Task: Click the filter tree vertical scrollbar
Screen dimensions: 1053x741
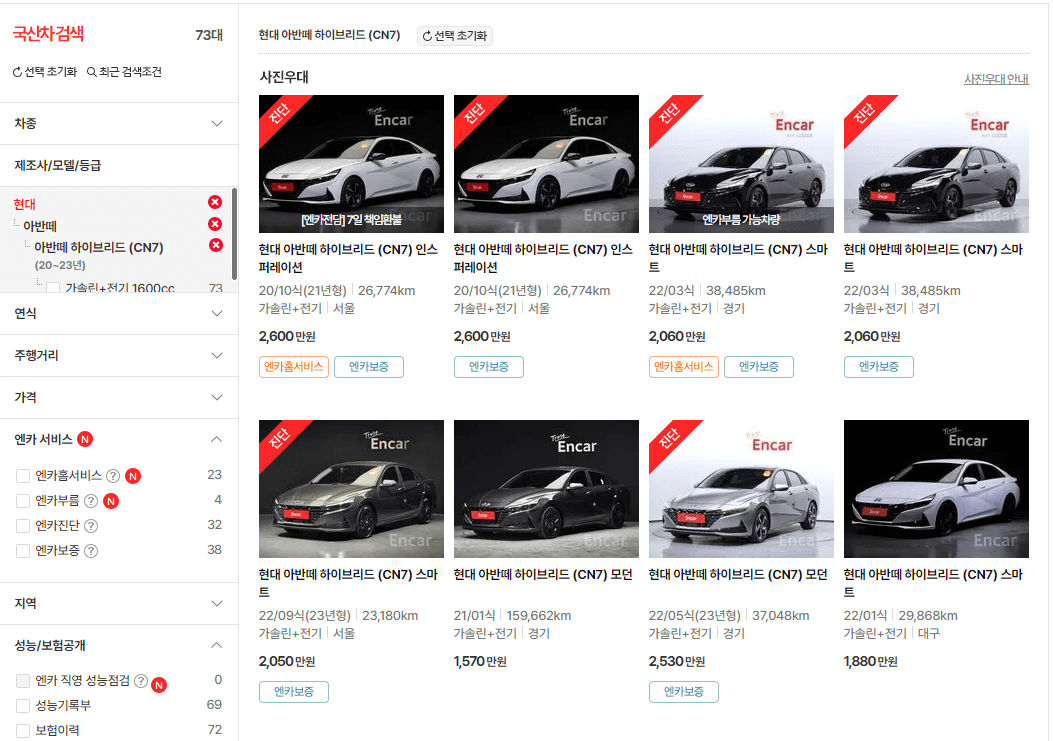Action: [234, 234]
